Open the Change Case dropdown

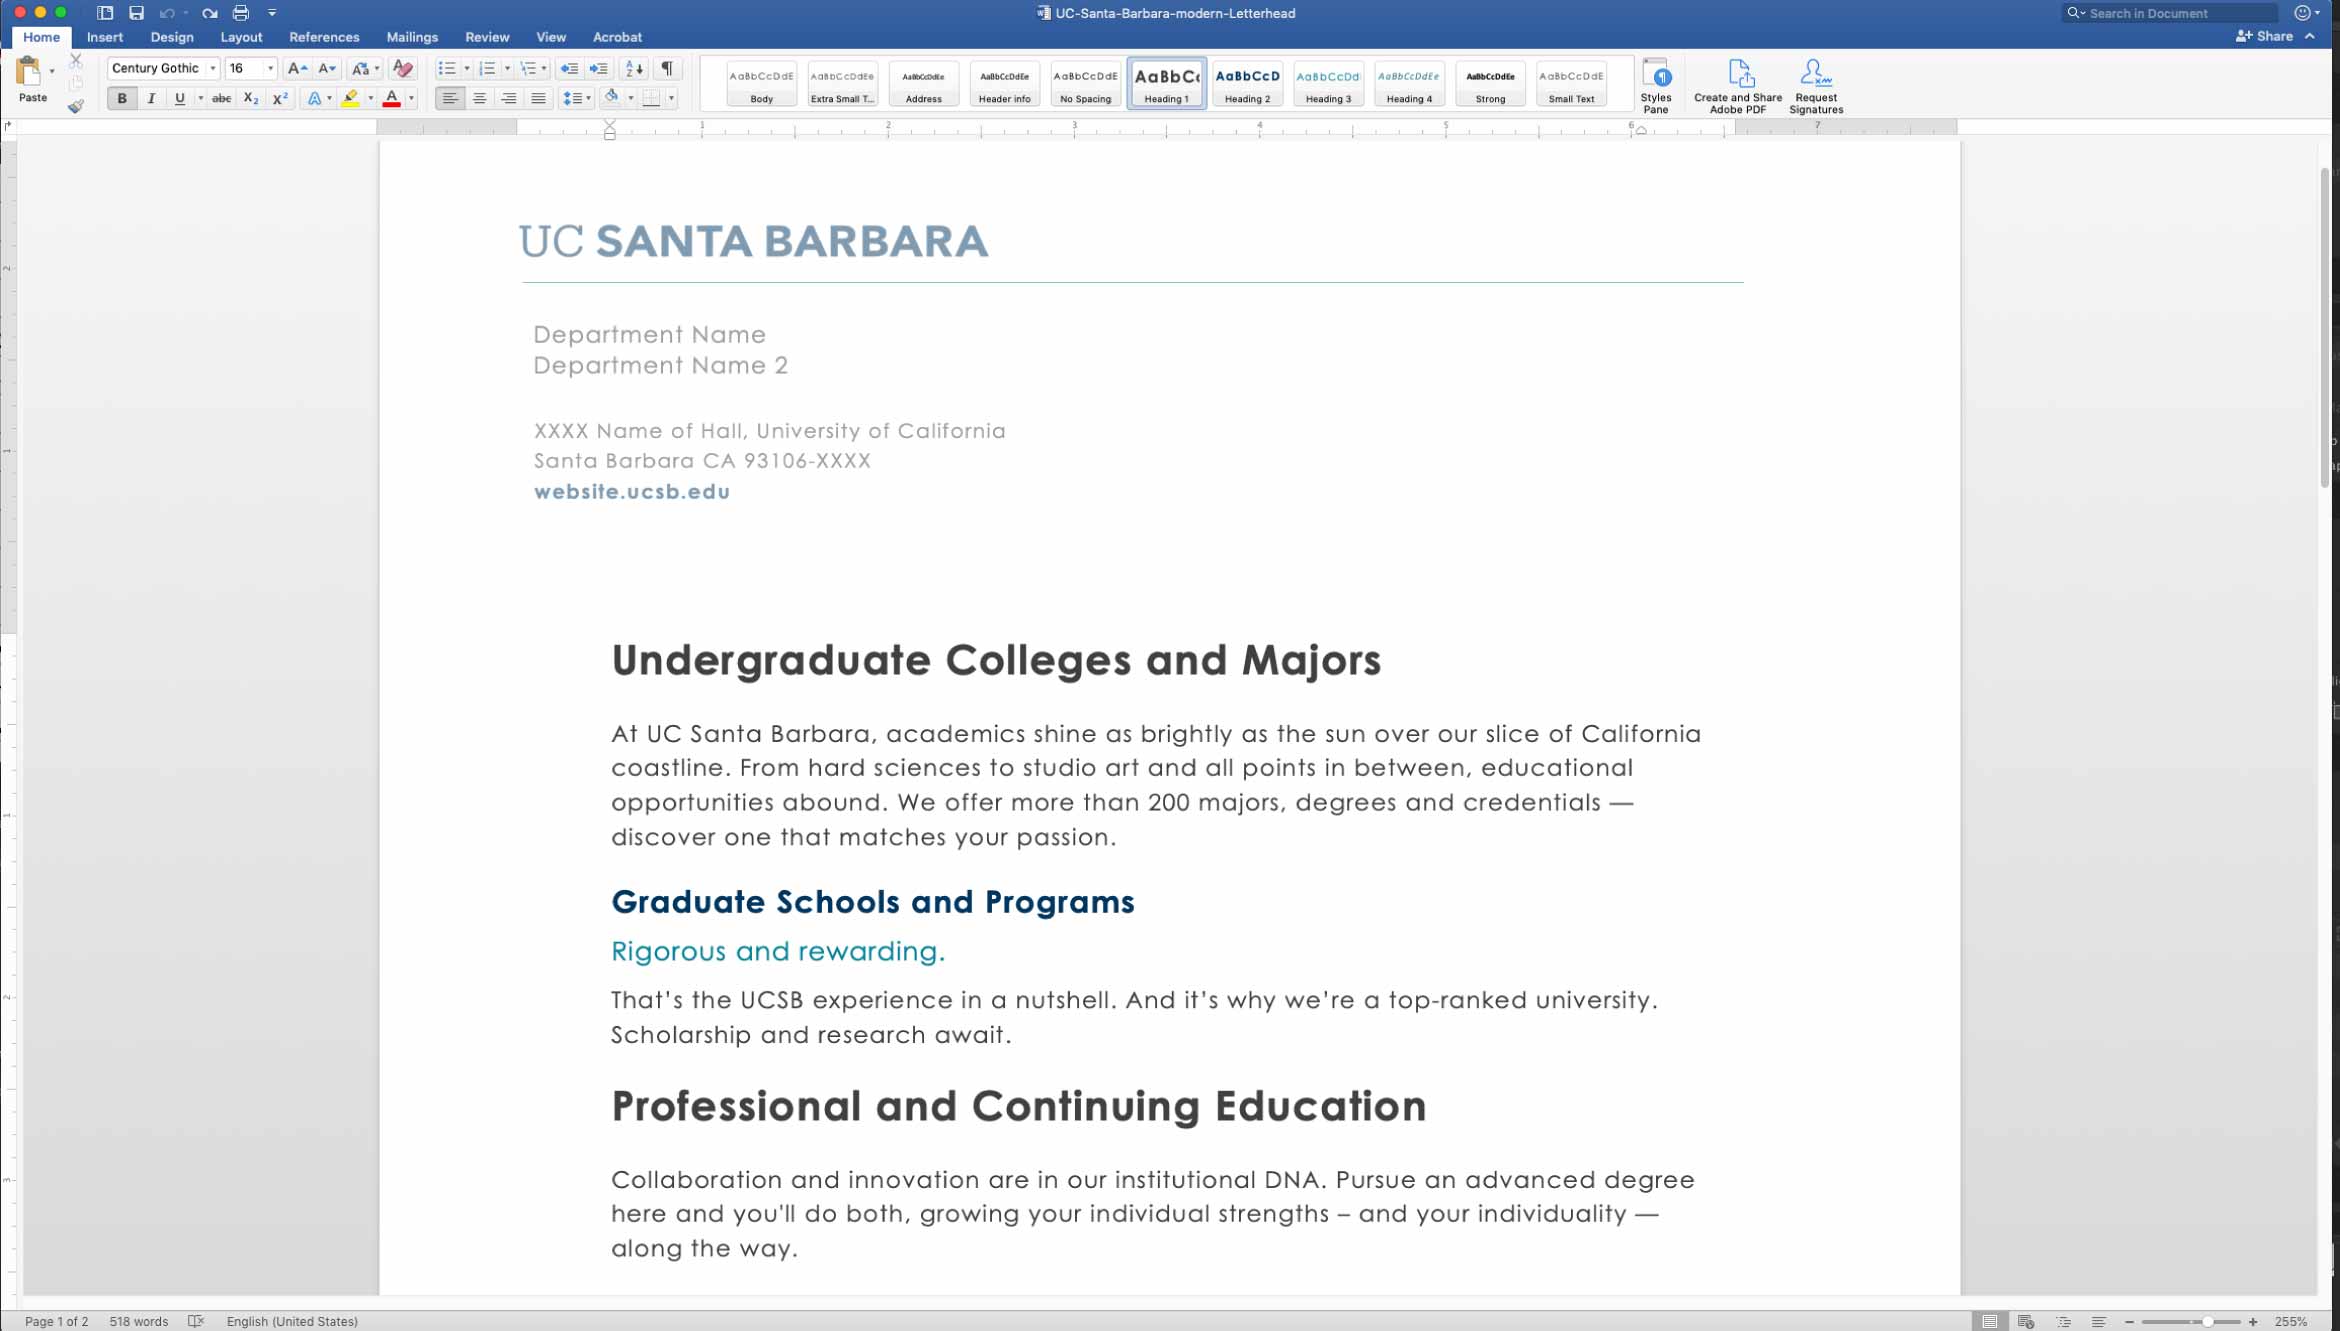click(364, 68)
